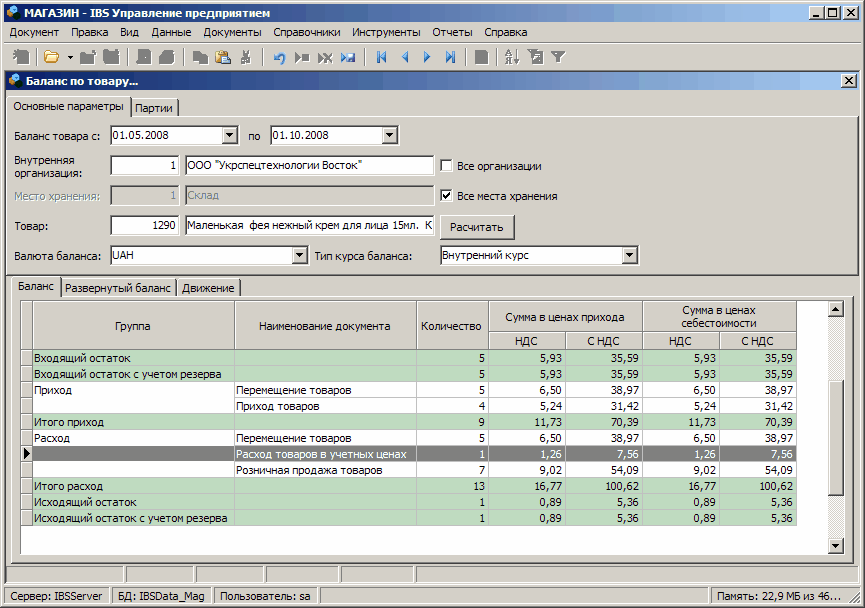Open the balance start date dropdown
The height and width of the screenshot is (608, 865).
click(x=229, y=135)
